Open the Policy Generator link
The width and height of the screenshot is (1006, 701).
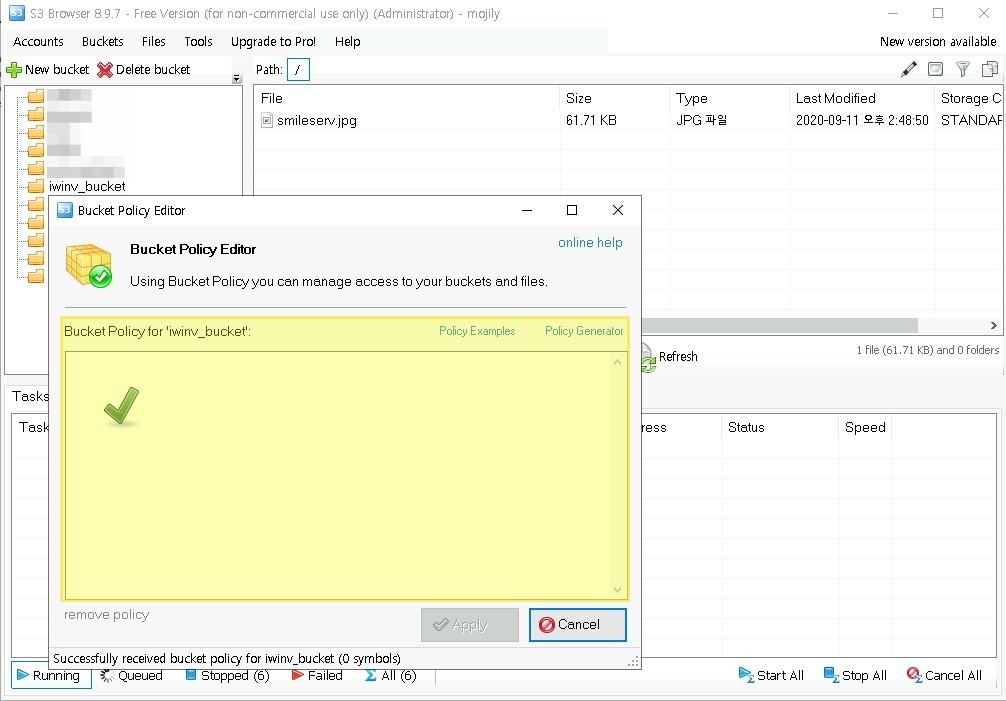pos(584,331)
